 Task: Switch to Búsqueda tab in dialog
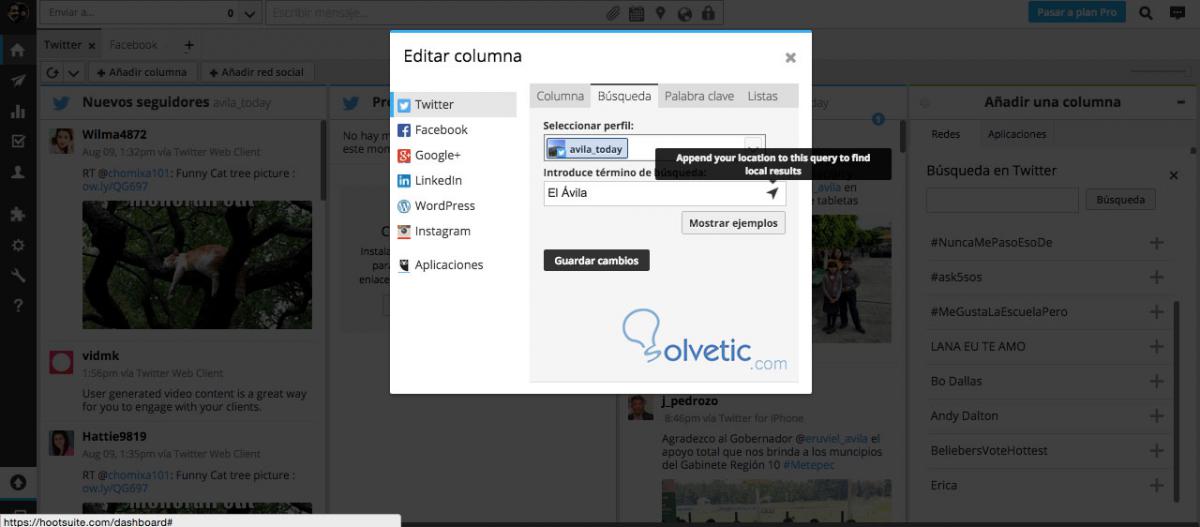(624, 96)
